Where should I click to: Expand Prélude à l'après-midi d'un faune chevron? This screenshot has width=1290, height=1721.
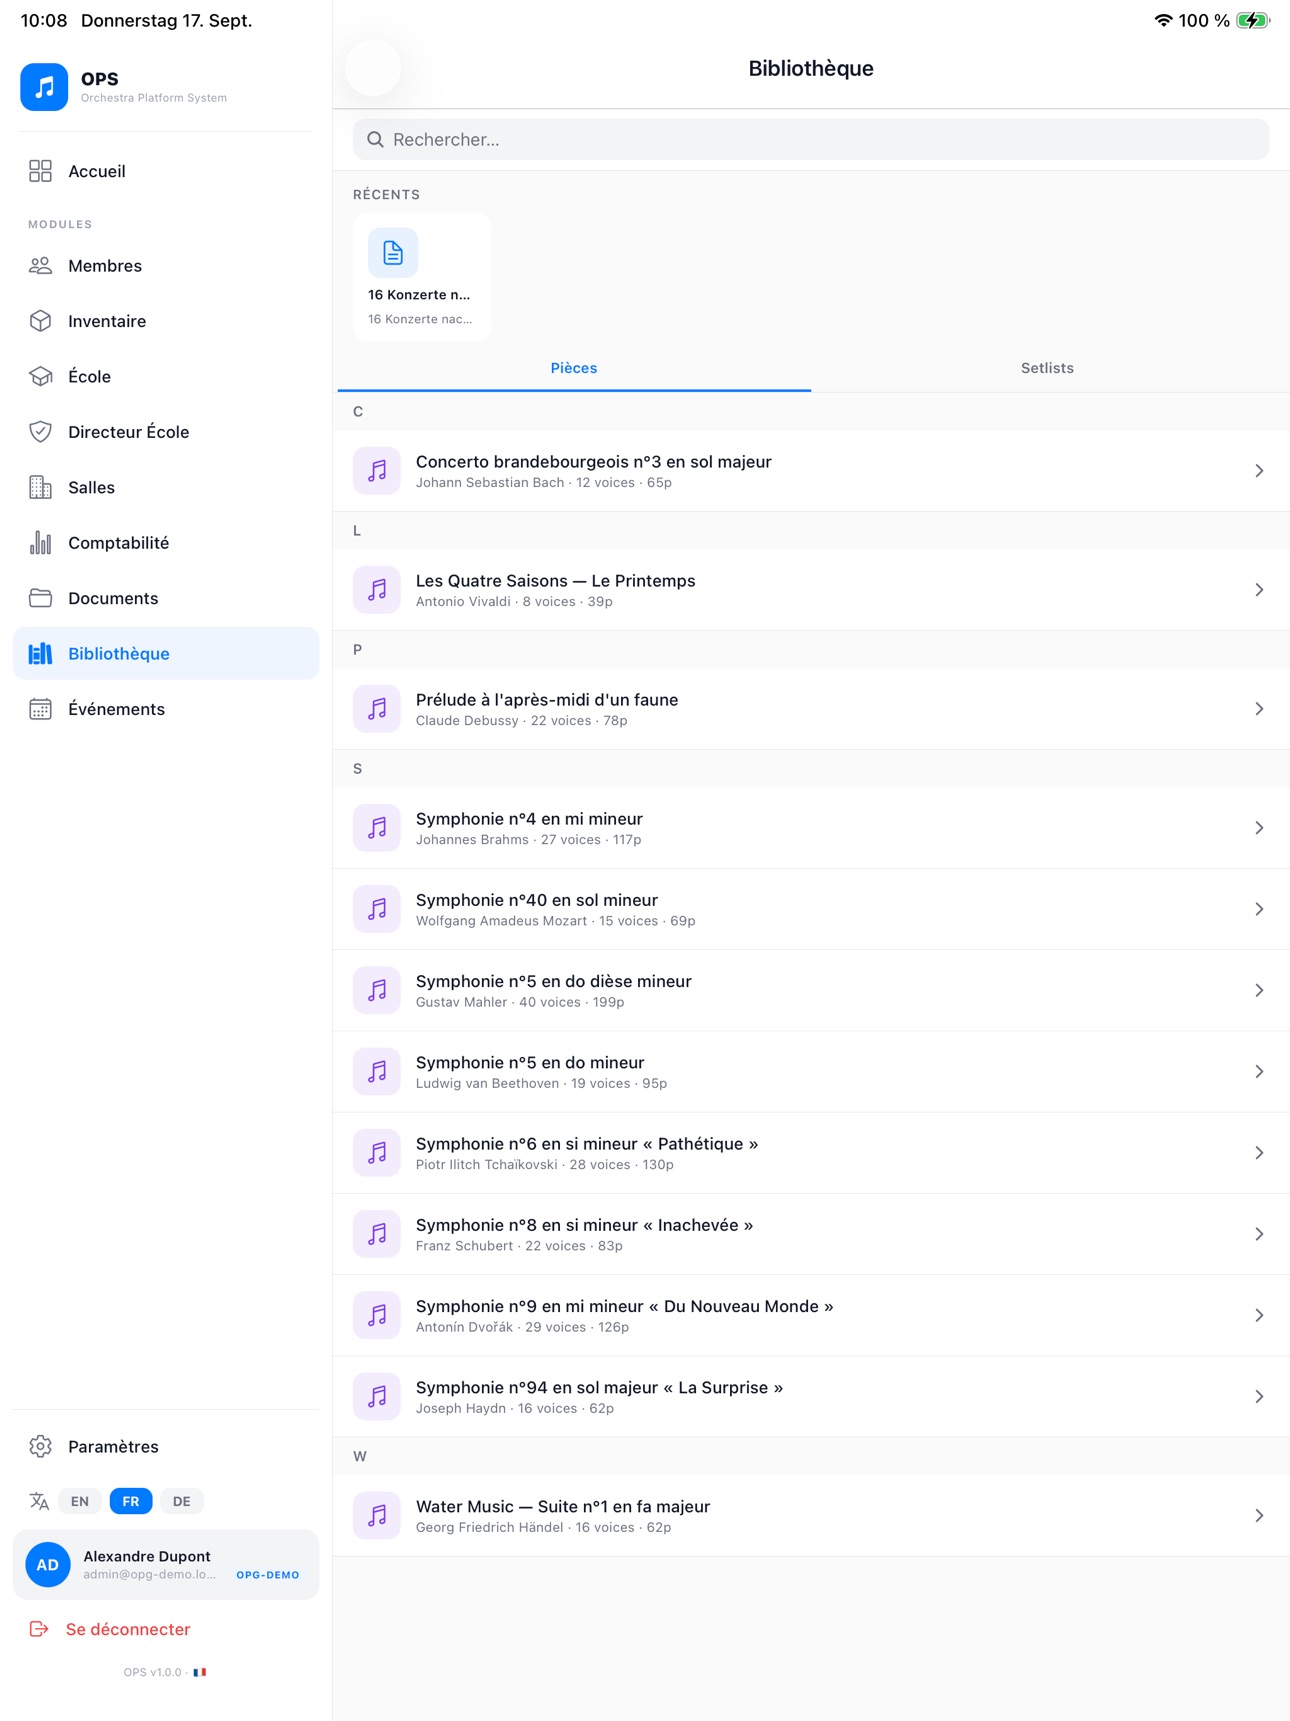coord(1259,709)
